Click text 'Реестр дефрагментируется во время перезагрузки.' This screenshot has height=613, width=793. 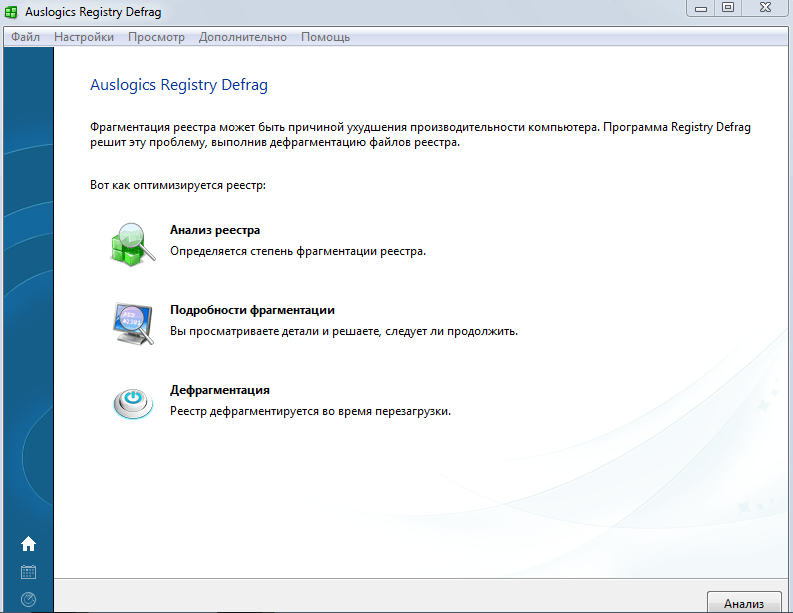(x=310, y=411)
